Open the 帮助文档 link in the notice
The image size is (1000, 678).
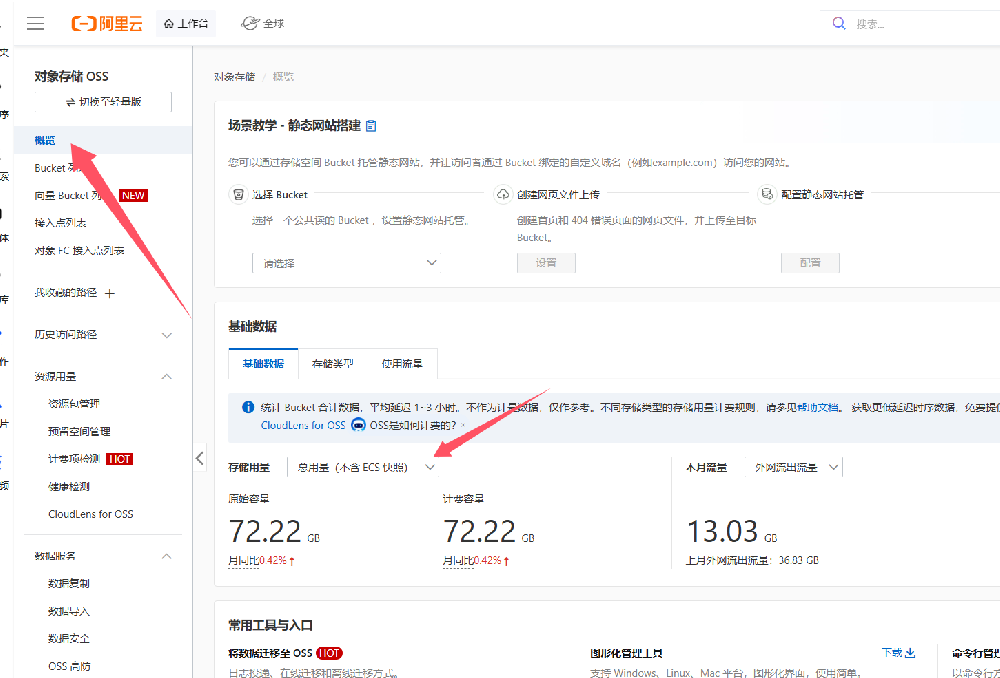818,408
